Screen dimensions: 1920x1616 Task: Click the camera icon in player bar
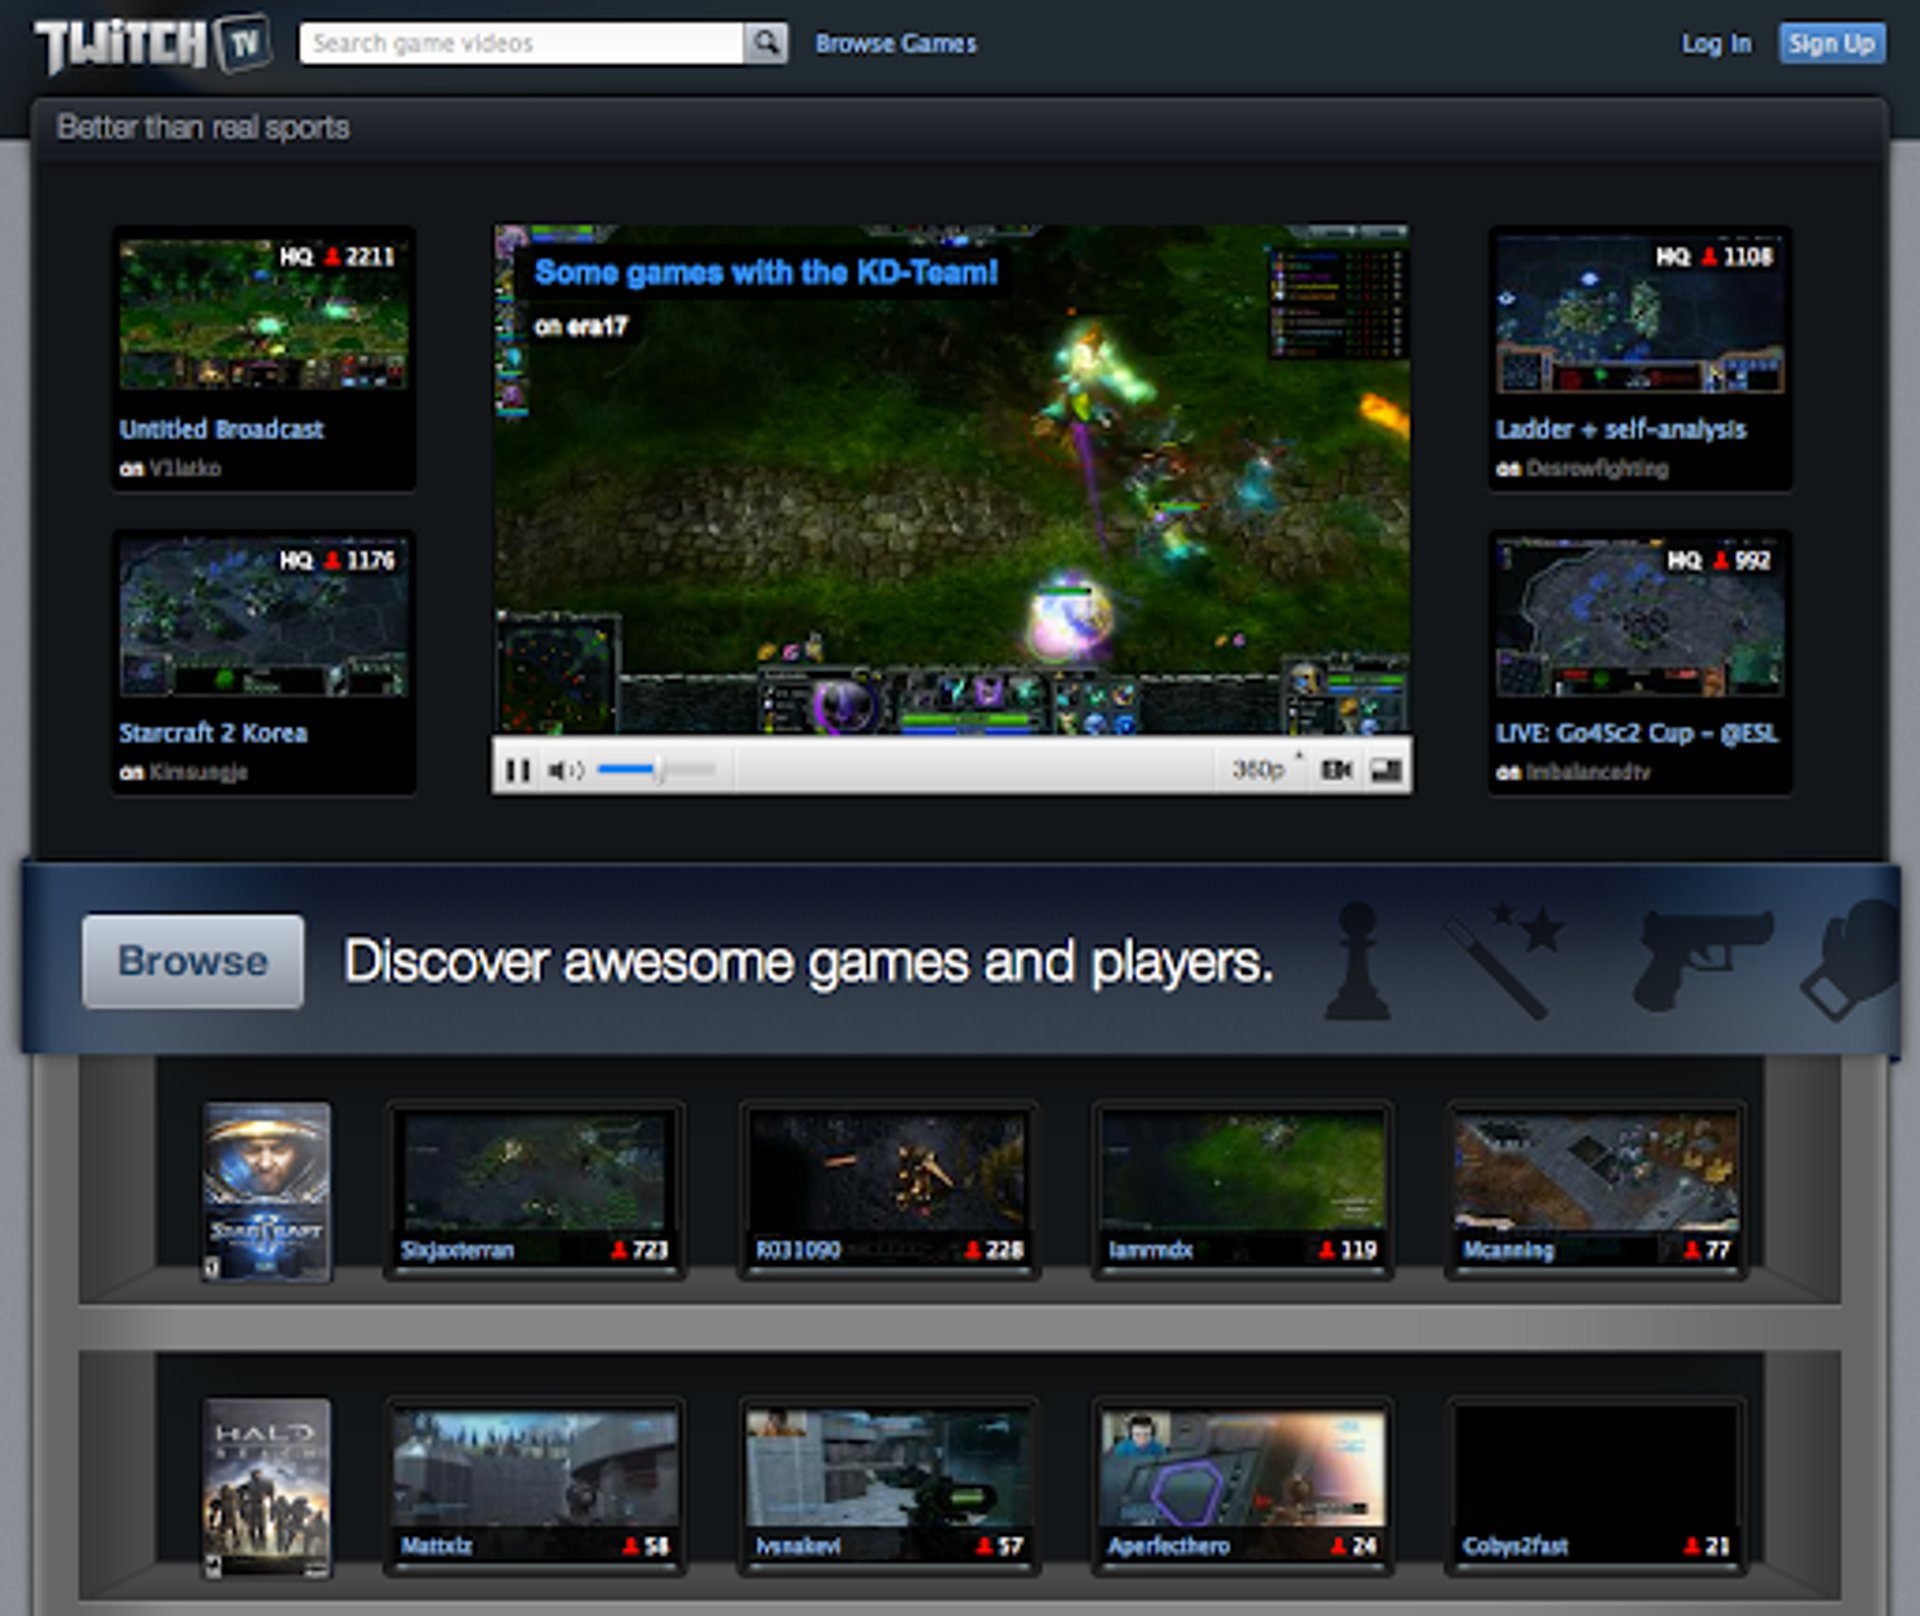click(x=1336, y=770)
